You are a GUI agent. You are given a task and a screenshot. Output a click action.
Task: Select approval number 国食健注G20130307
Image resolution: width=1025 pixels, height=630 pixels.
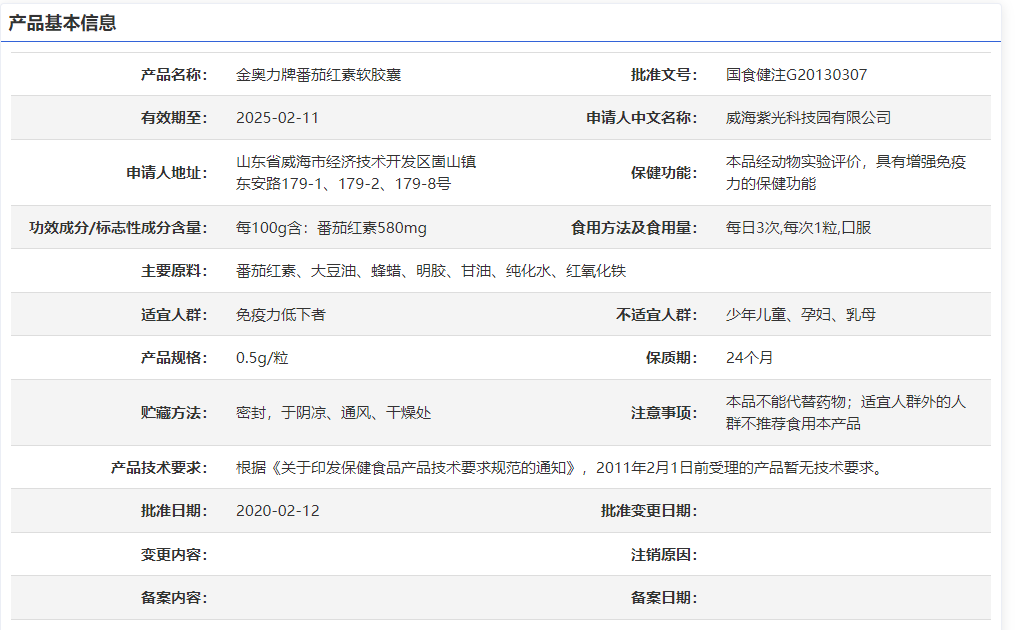pyautogui.click(x=796, y=75)
